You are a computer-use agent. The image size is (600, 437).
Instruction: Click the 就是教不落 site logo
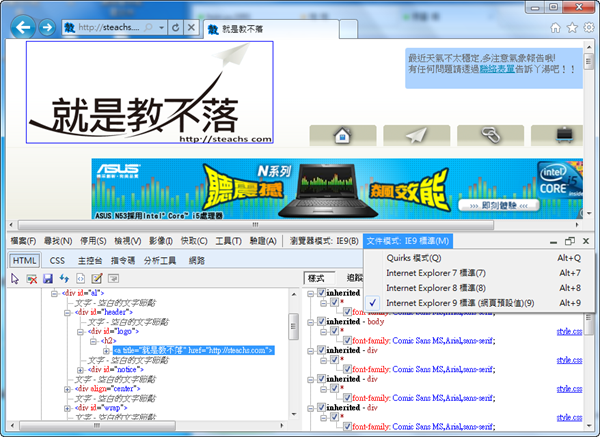[x=150, y=92]
